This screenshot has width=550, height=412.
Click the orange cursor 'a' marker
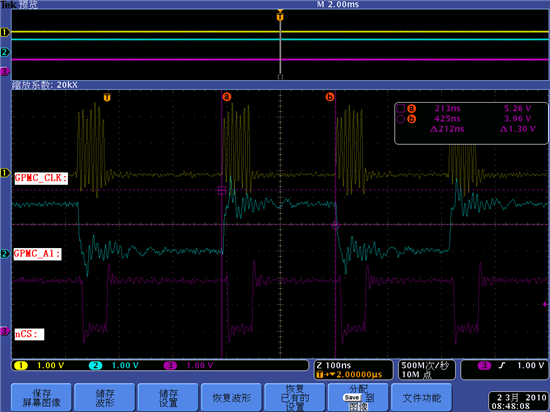click(x=227, y=97)
